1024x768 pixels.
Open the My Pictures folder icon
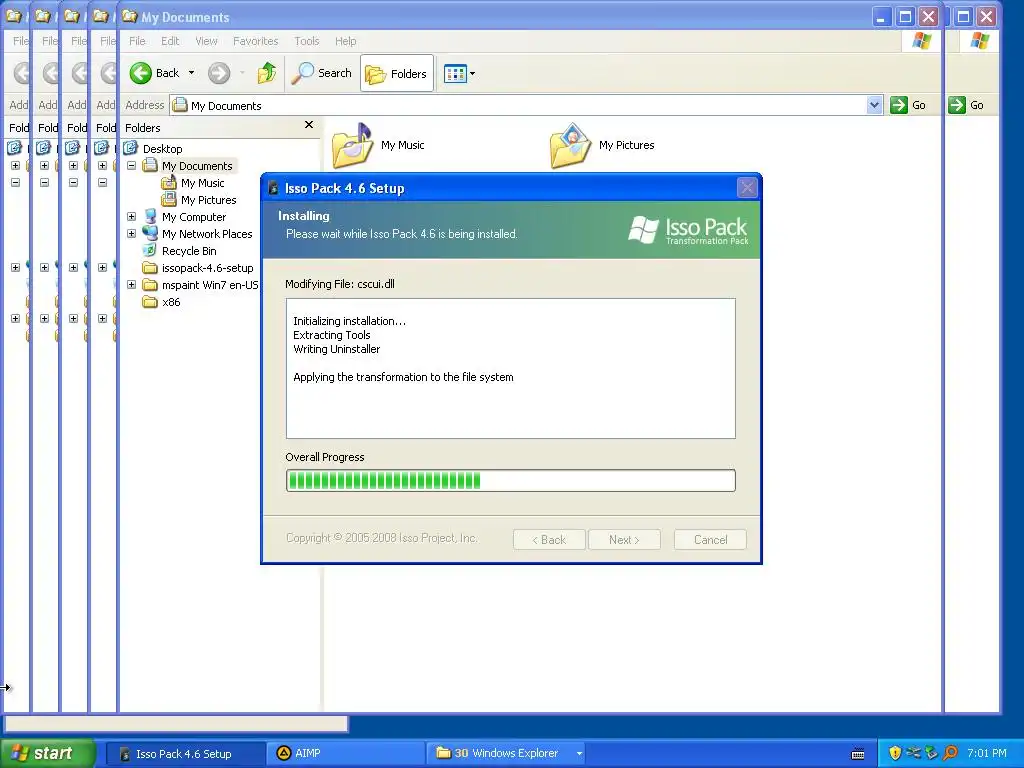(x=570, y=146)
